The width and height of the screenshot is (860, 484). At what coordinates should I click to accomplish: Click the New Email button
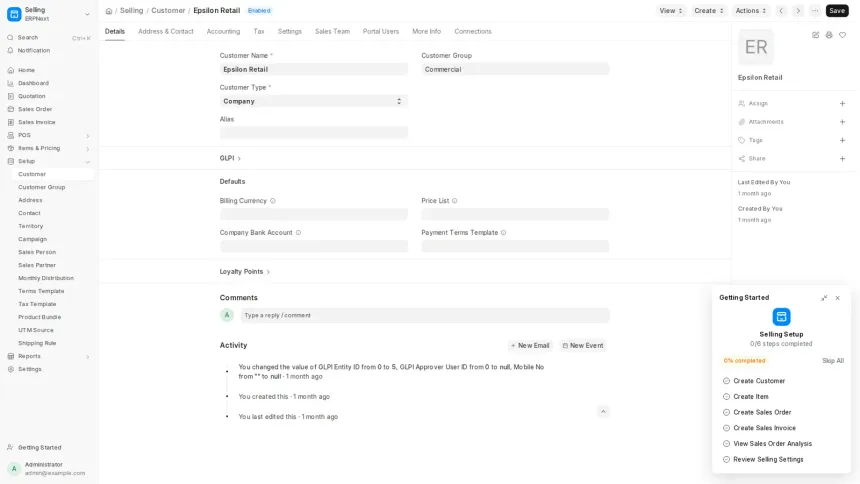(530, 346)
